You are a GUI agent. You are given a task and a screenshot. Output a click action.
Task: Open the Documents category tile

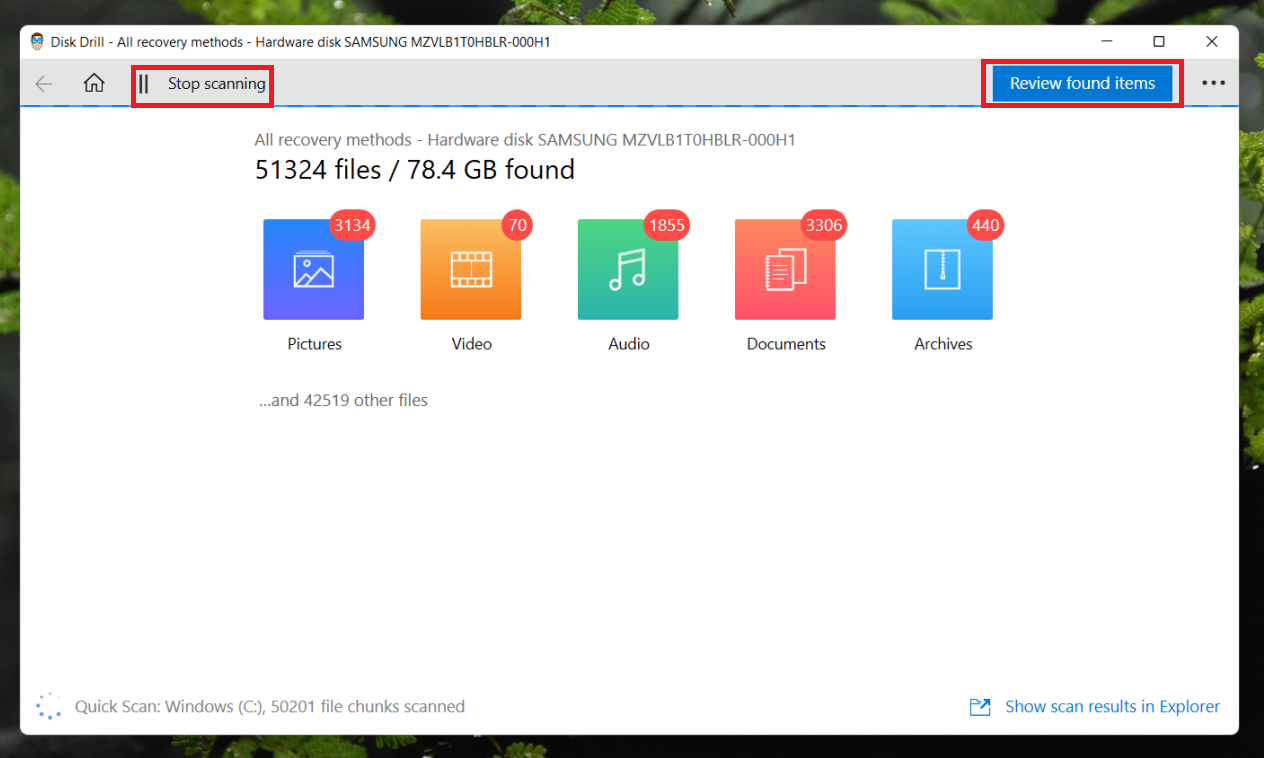coord(785,270)
